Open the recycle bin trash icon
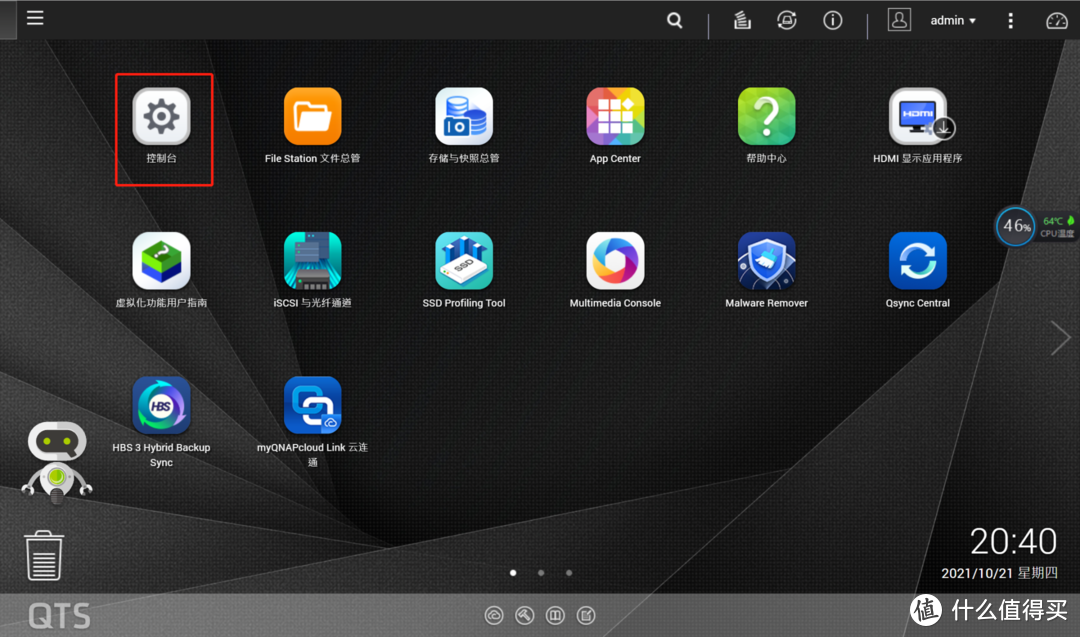Image resolution: width=1080 pixels, height=637 pixels. (44, 555)
